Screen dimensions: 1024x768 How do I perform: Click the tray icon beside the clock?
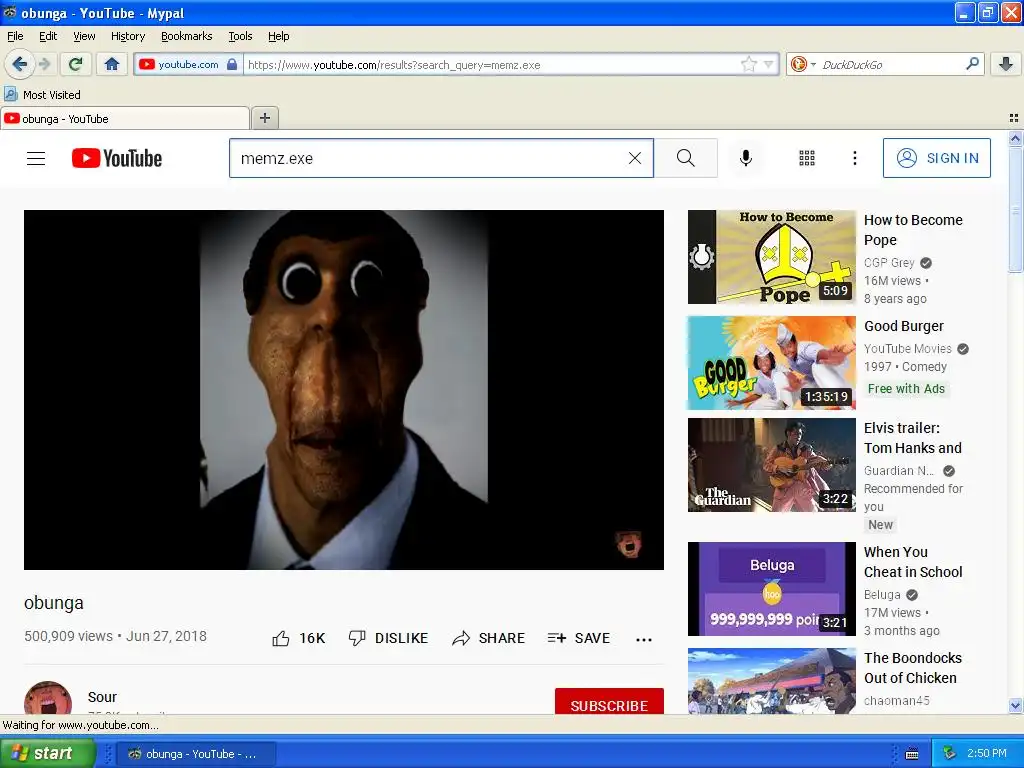[950, 754]
